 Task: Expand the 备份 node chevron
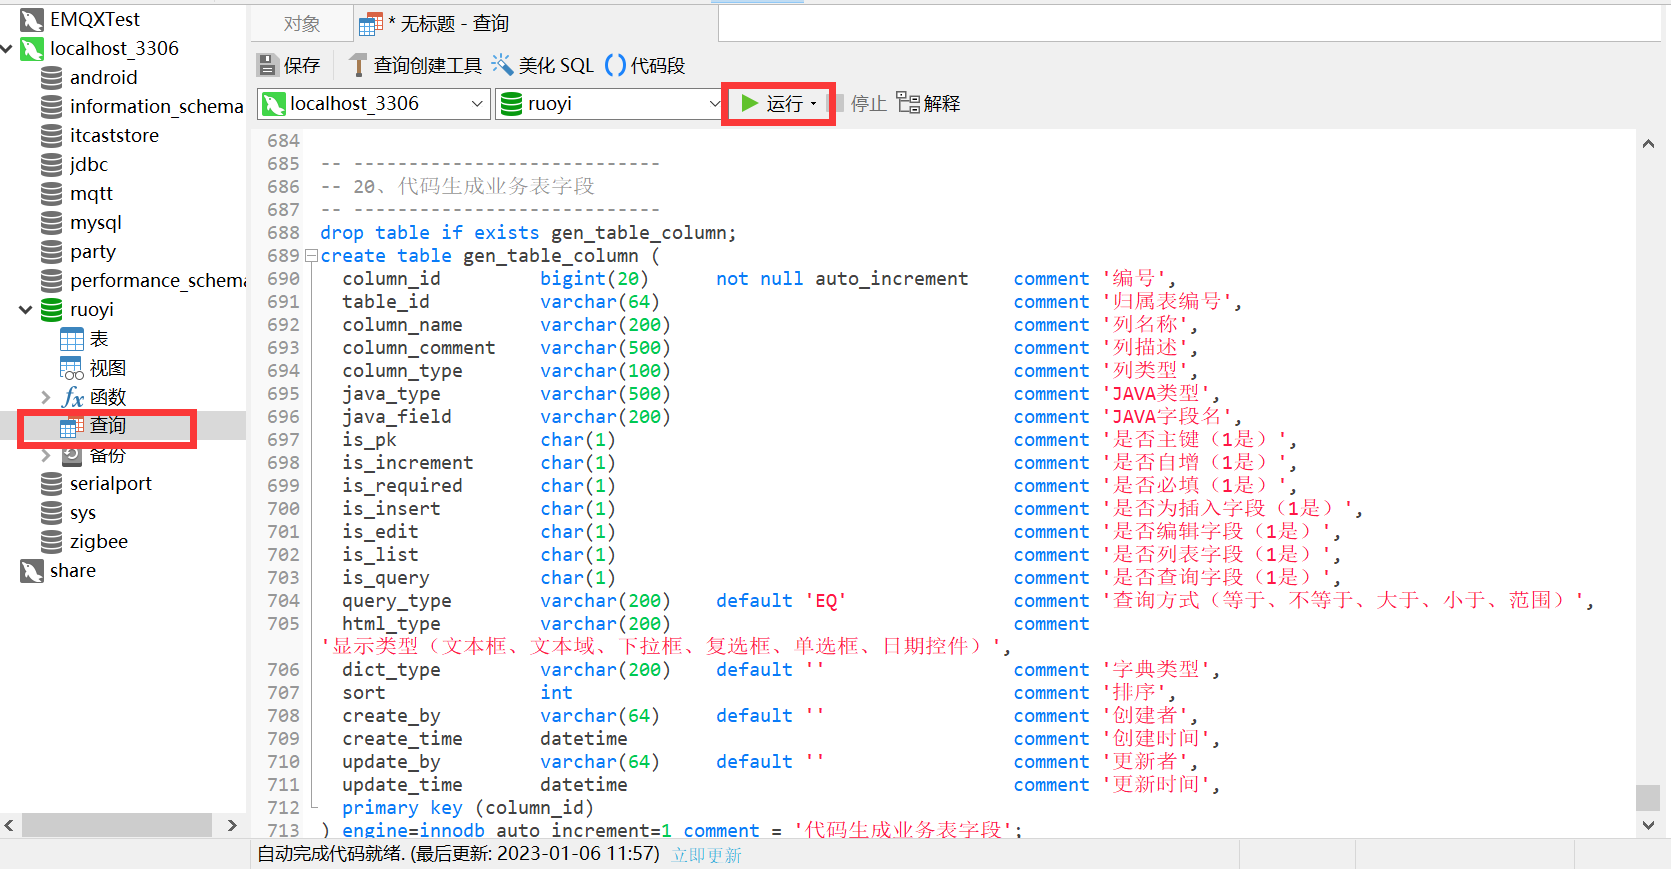pyautogui.click(x=45, y=455)
